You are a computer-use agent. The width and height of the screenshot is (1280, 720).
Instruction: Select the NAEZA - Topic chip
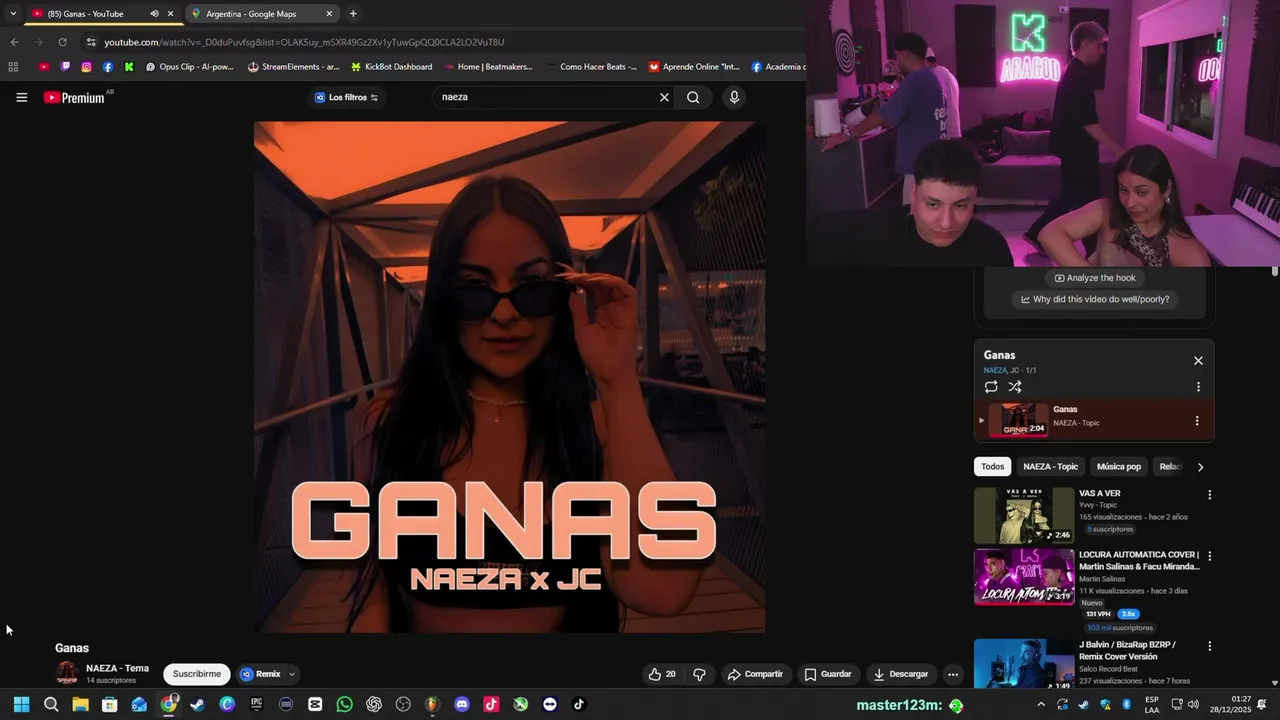tap(1050, 466)
